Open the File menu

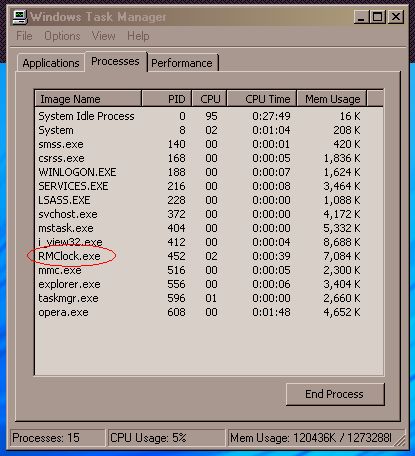pyautogui.click(x=24, y=36)
